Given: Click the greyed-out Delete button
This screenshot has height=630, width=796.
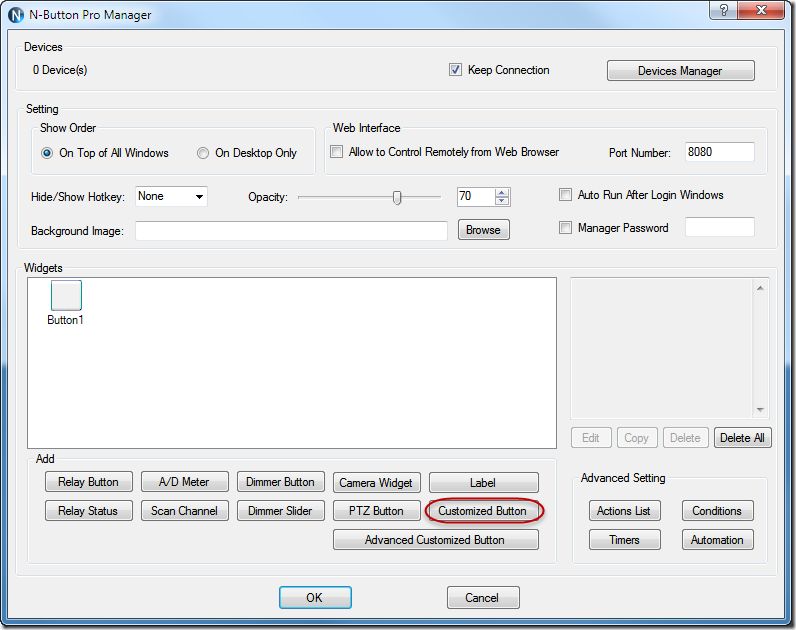Looking at the screenshot, I should point(685,438).
